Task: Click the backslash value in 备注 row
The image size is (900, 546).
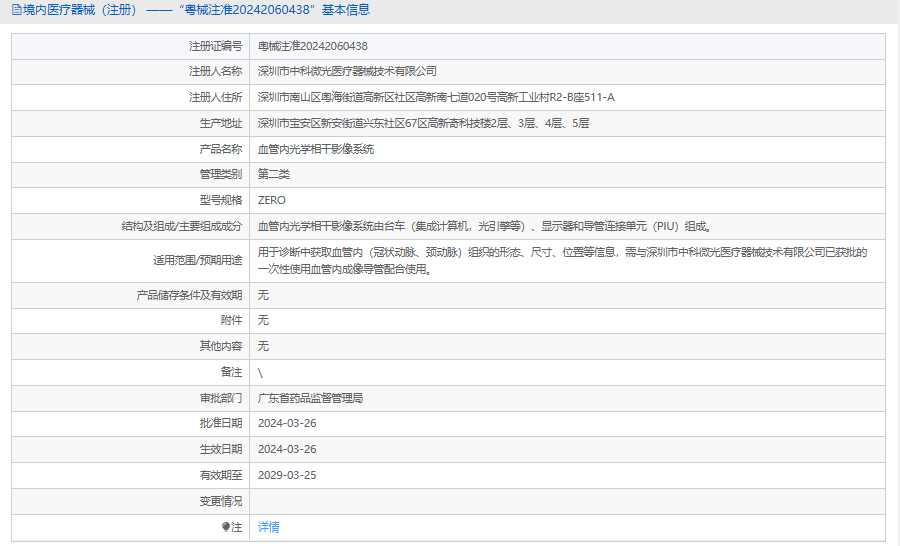Action: click(x=260, y=373)
